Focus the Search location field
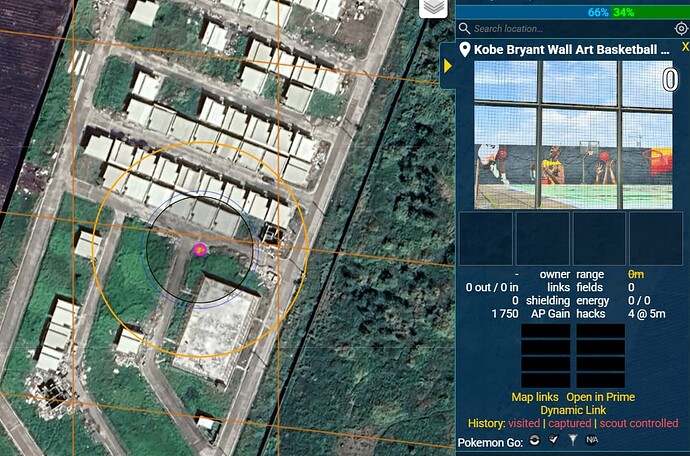The image size is (690, 456). tap(571, 29)
